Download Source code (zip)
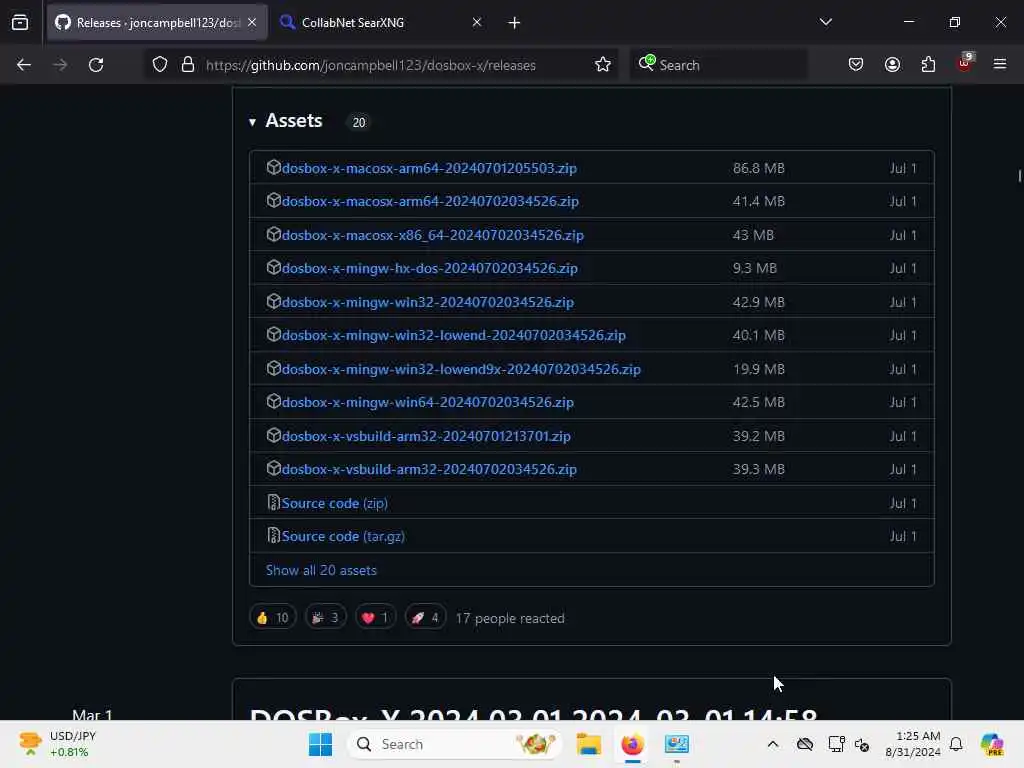The image size is (1024, 768). 334,504
